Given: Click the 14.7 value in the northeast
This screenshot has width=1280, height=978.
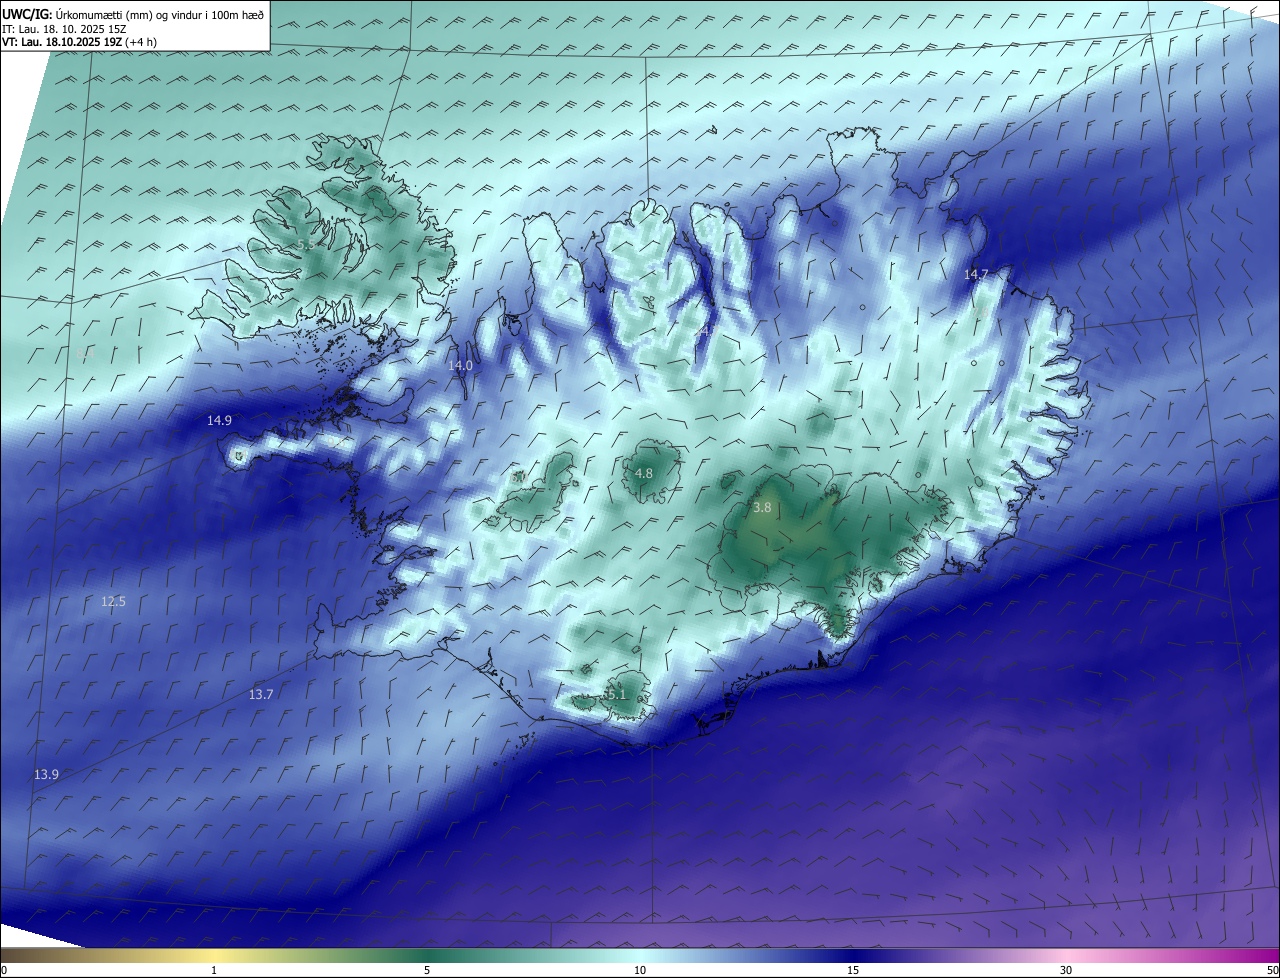Looking at the screenshot, I should [x=976, y=274].
